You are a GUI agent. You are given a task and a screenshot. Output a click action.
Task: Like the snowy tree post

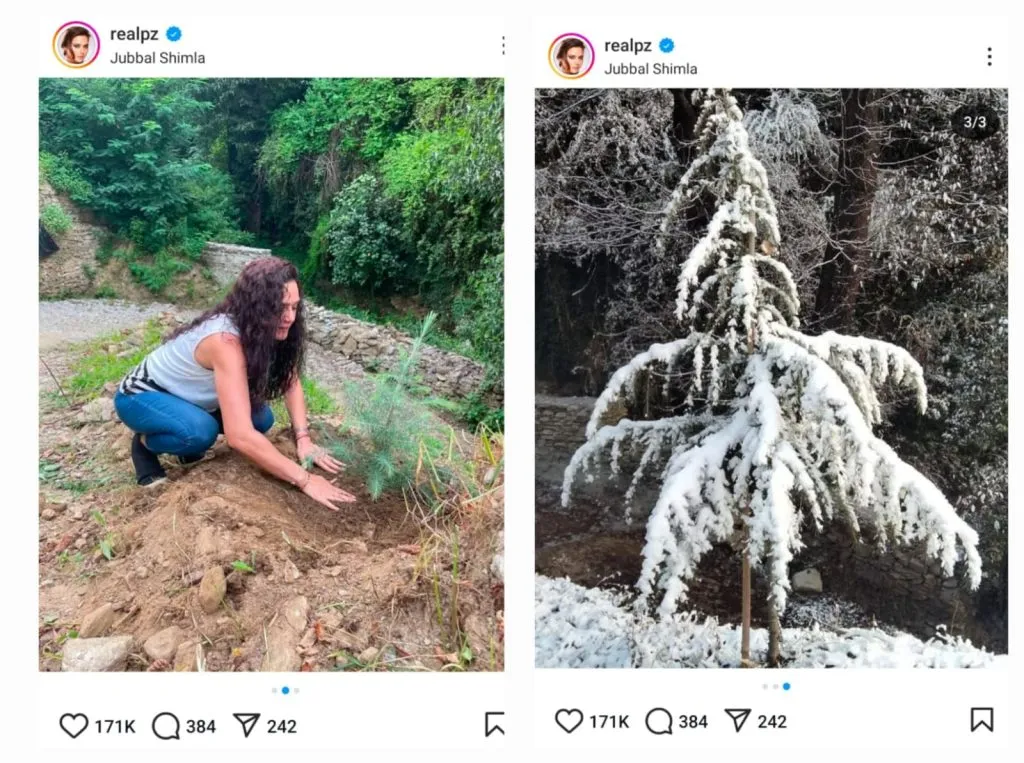[x=570, y=721]
